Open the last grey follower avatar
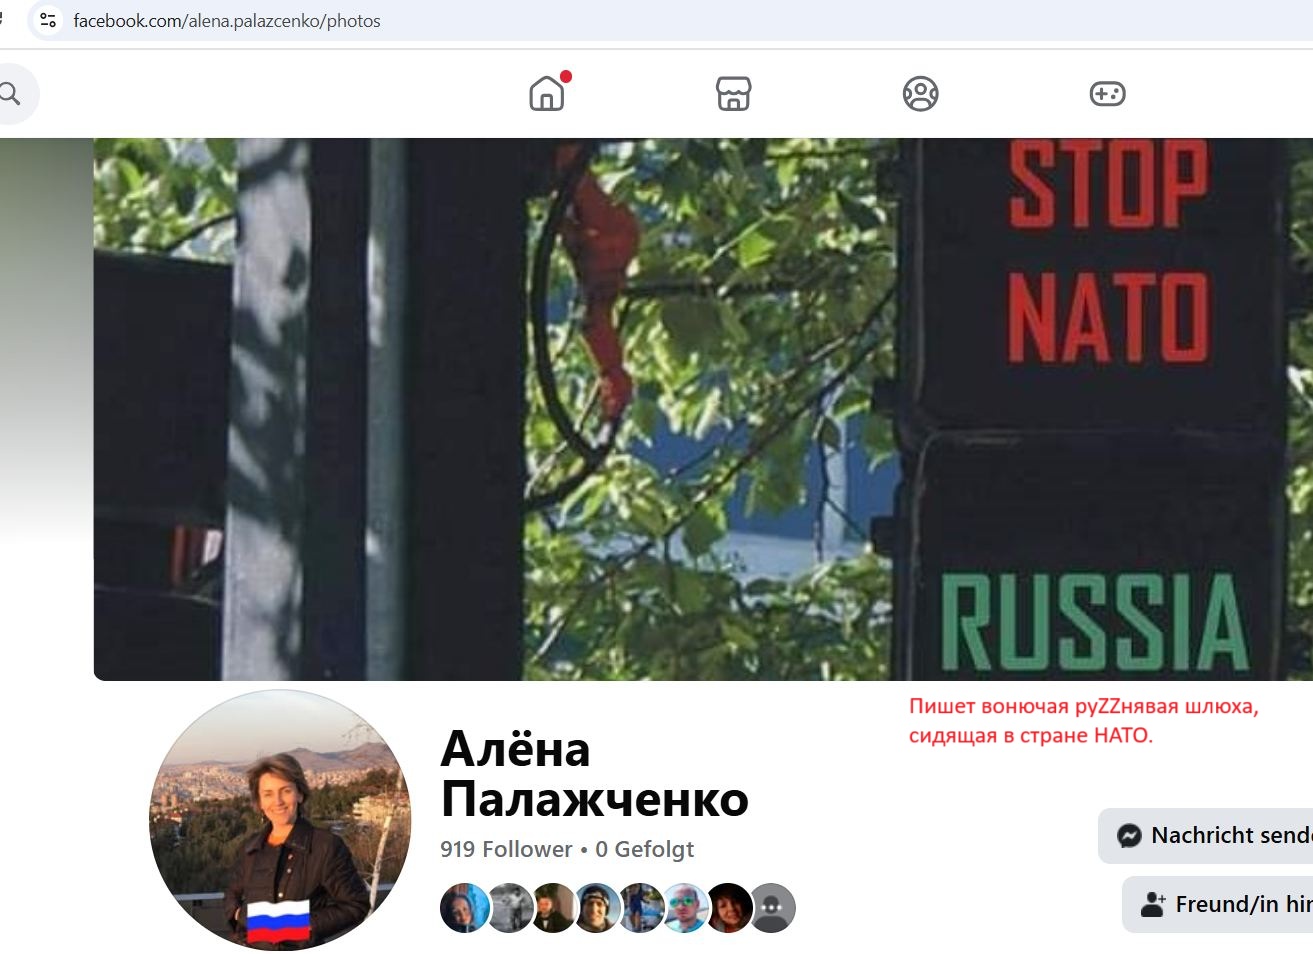 pyautogui.click(x=772, y=908)
